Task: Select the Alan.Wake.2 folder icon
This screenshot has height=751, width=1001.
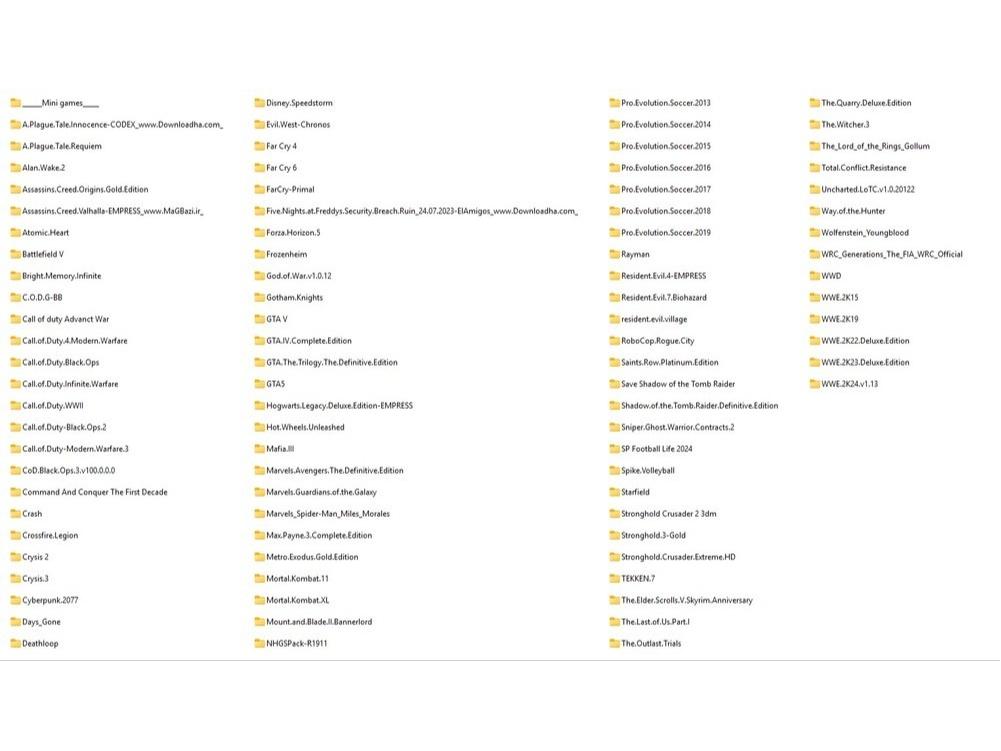Action: click(16, 168)
